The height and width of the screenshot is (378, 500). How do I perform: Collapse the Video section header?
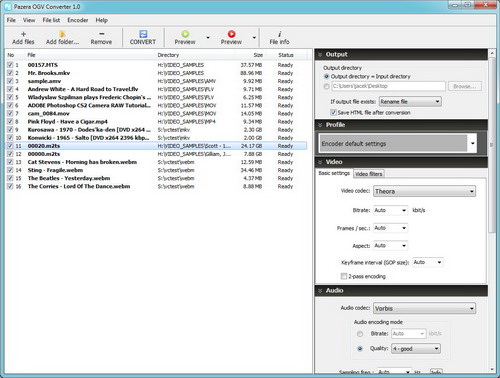[x=401, y=162]
